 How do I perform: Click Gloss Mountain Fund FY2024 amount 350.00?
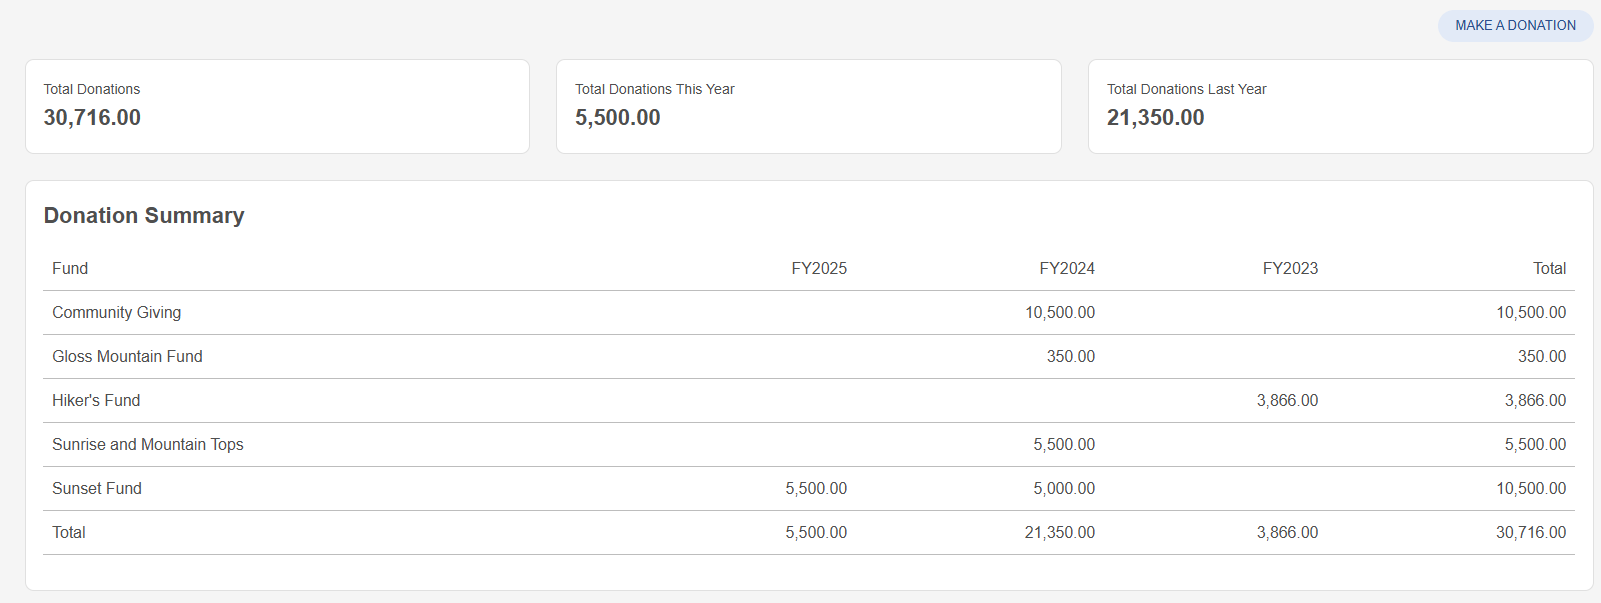(1071, 357)
